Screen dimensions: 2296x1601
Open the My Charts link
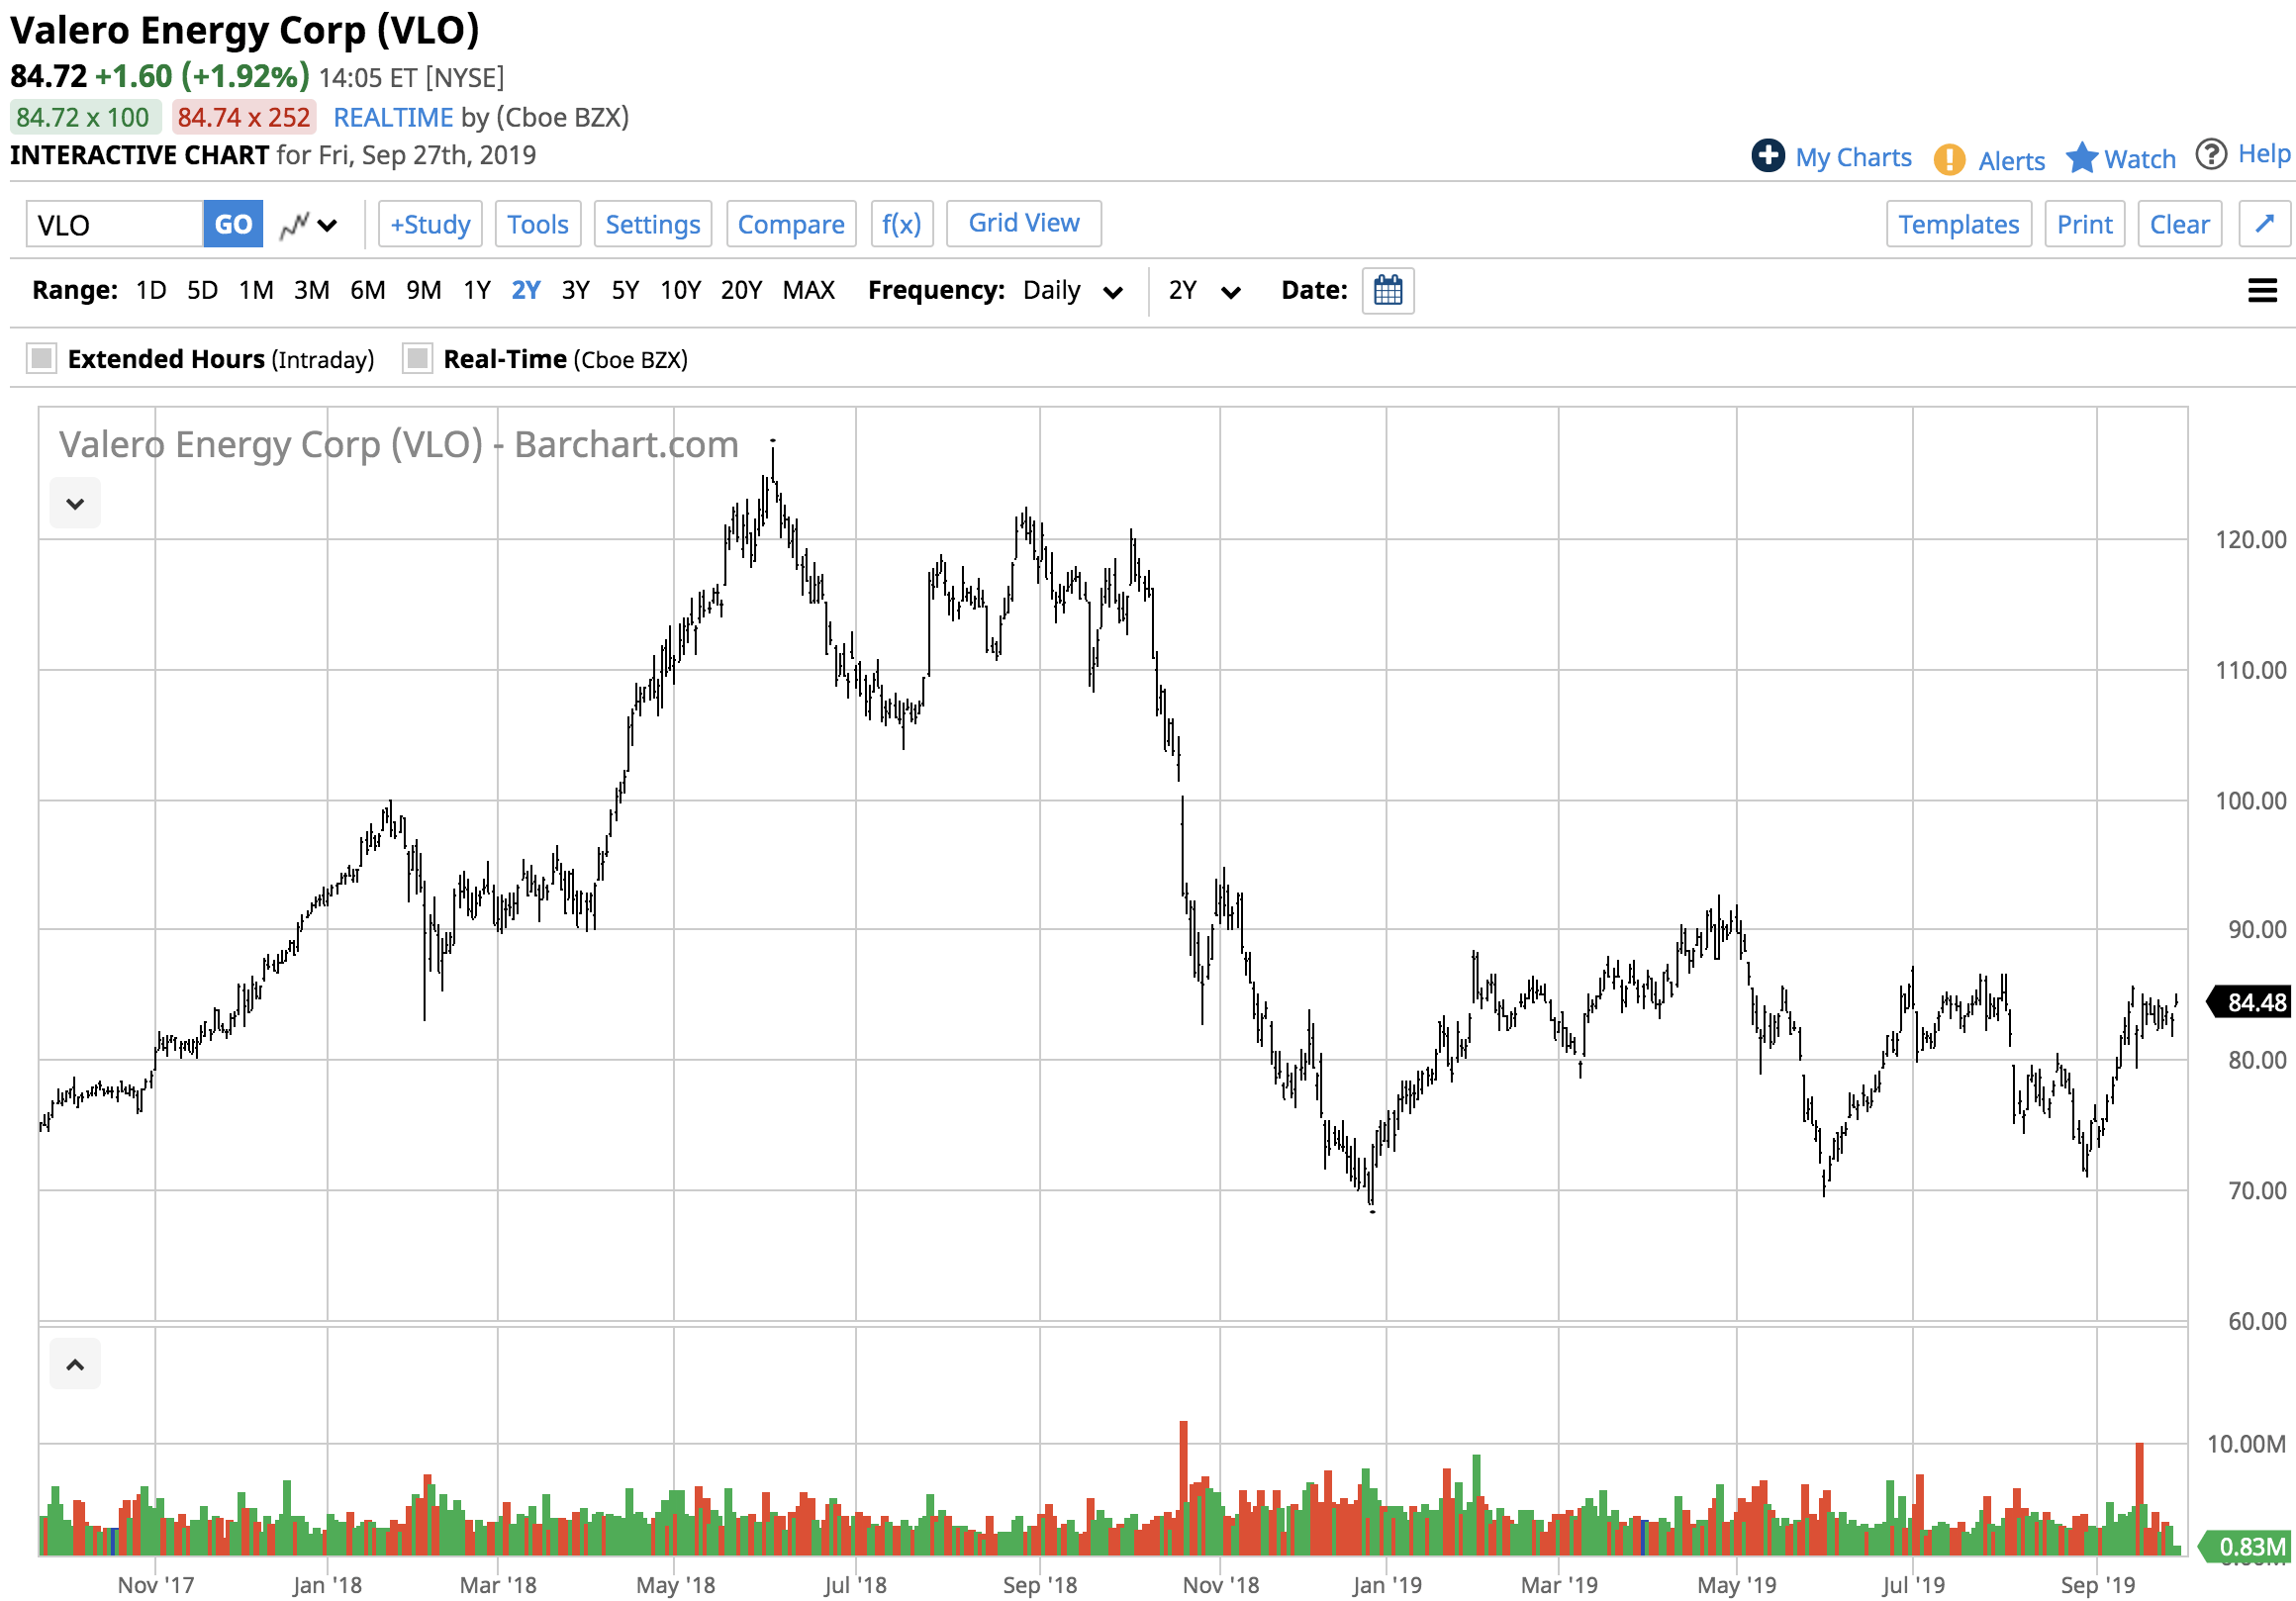[1852, 157]
